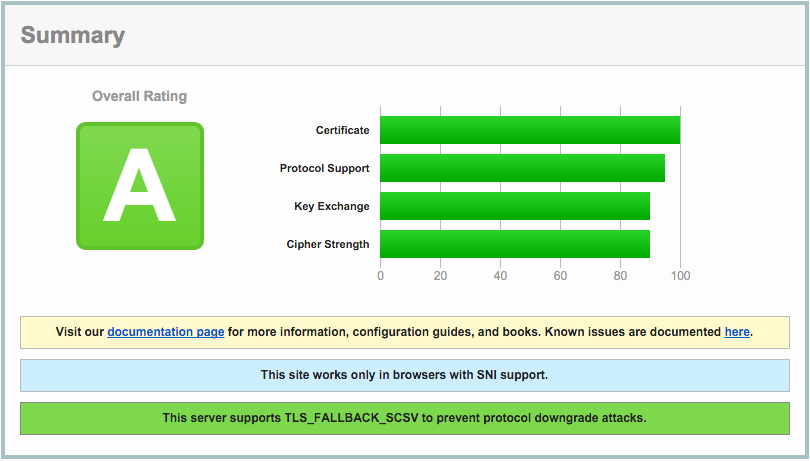Select the Certificate score bar
The height and width of the screenshot is (461, 810).
tap(530, 130)
